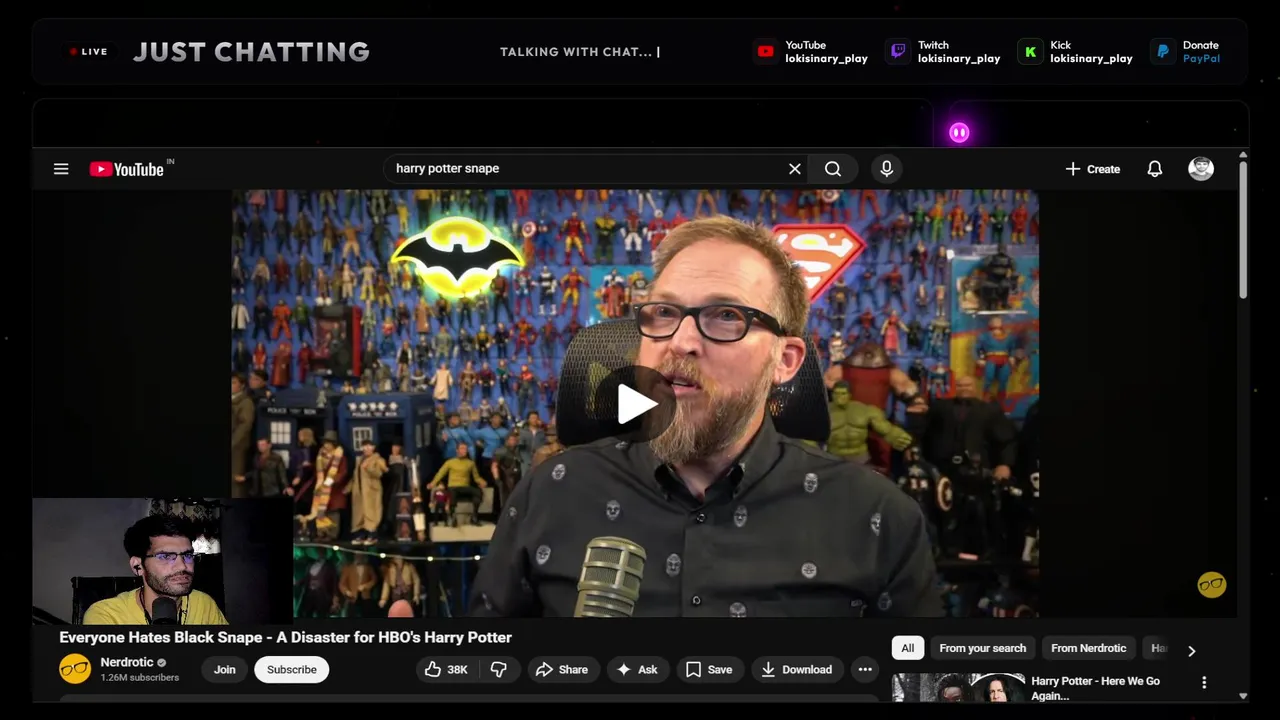1280x720 pixels.
Task: Select the From Nerdrotic filter chip
Action: tap(1088, 648)
